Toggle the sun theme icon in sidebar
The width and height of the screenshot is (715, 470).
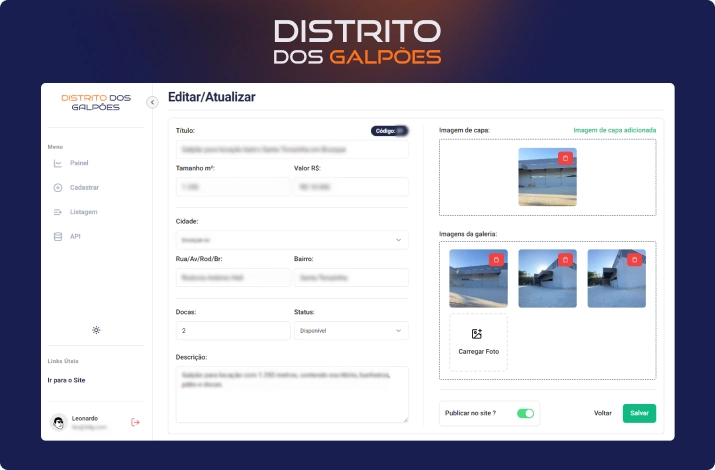point(96,330)
